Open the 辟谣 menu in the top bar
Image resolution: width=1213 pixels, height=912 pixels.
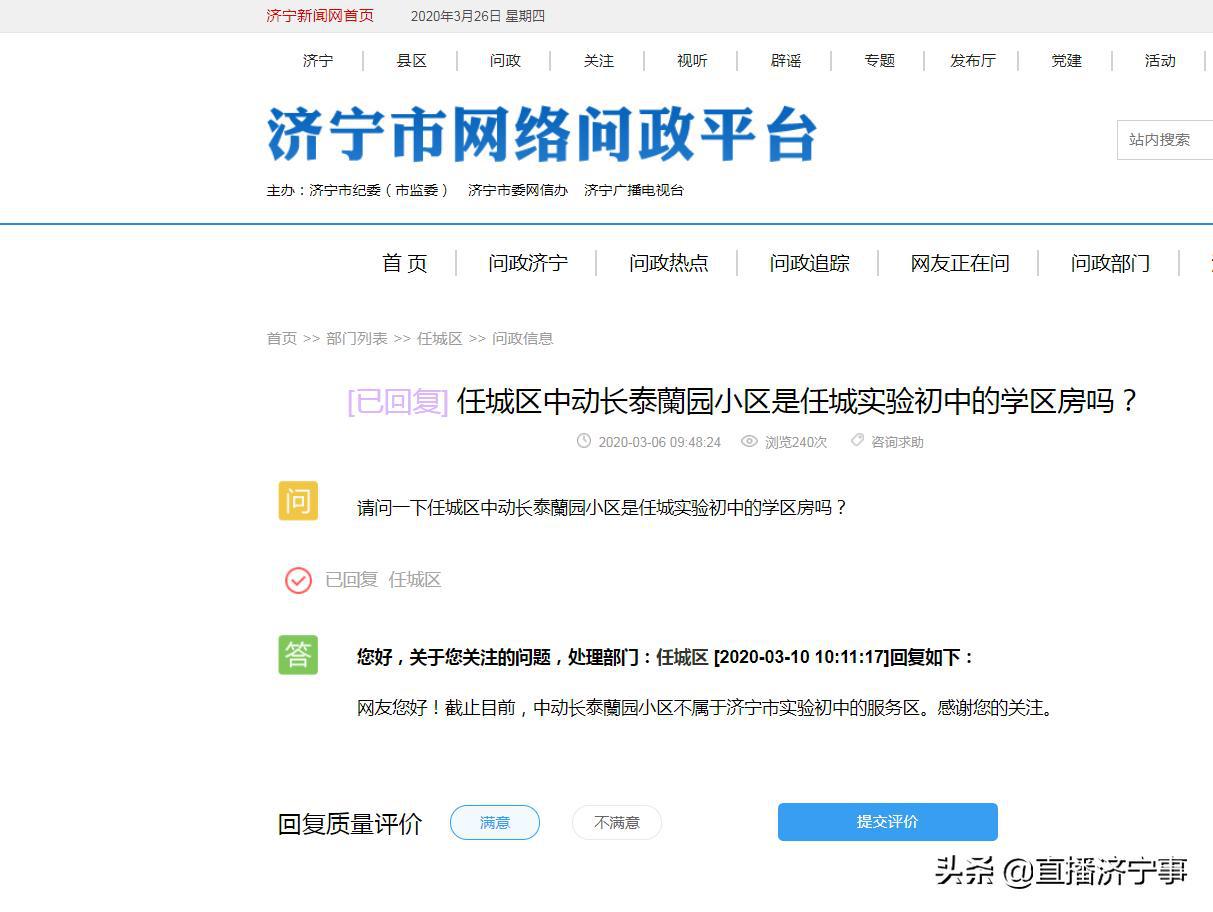tap(786, 61)
